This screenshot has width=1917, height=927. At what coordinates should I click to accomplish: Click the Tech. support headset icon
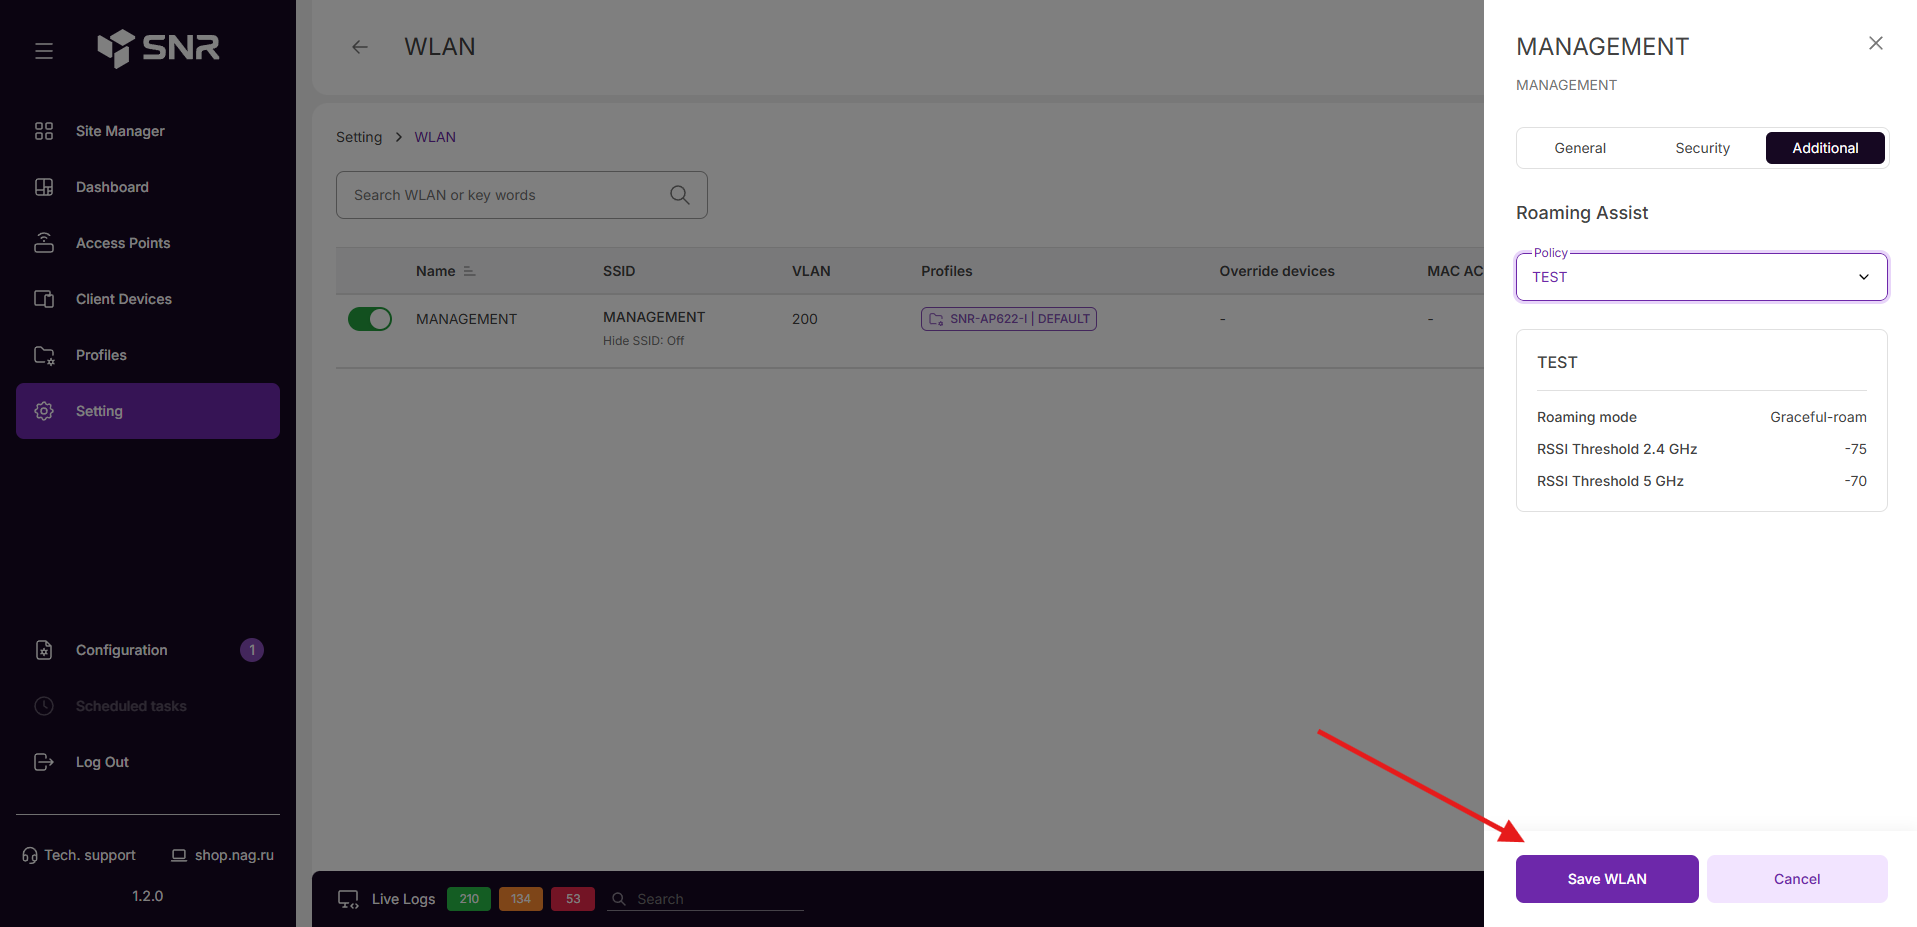30,855
